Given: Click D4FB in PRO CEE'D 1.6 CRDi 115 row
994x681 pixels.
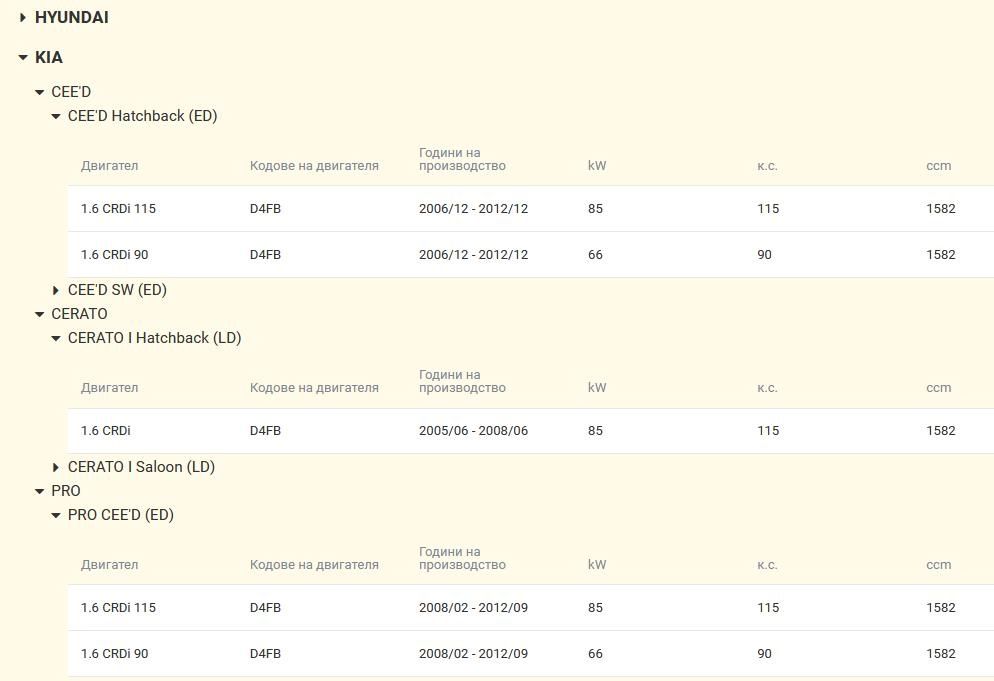Looking at the screenshot, I should pyautogui.click(x=265, y=607).
